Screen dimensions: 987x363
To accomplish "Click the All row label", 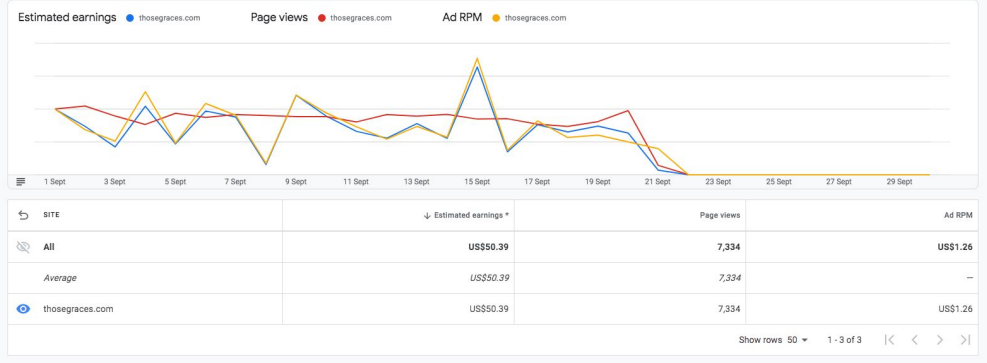I will pos(48,247).
